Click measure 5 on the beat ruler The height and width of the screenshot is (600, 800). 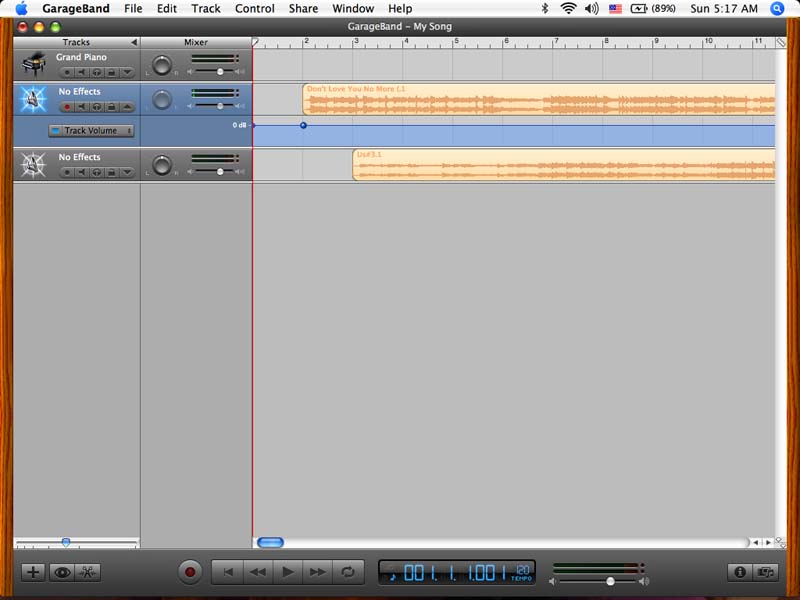(x=456, y=42)
